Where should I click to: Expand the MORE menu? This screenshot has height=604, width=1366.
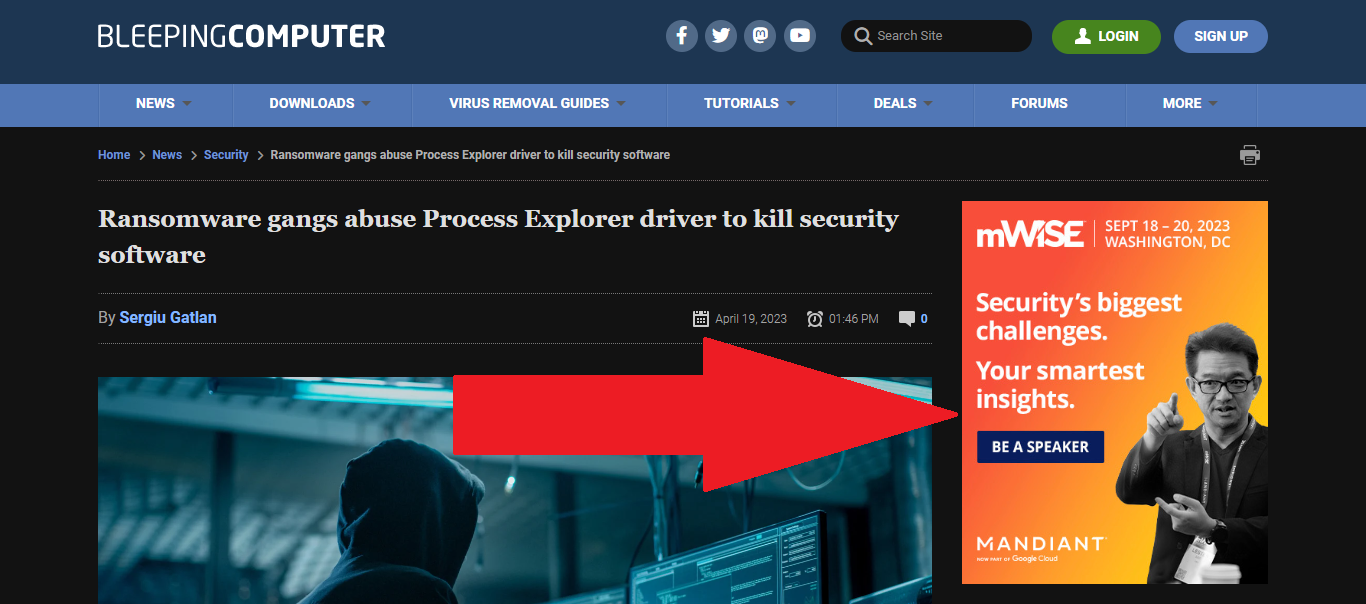[1191, 104]
